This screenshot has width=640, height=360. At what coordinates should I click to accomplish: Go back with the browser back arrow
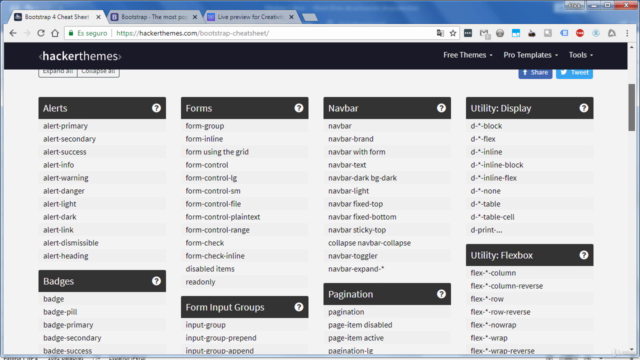(13, 33)
